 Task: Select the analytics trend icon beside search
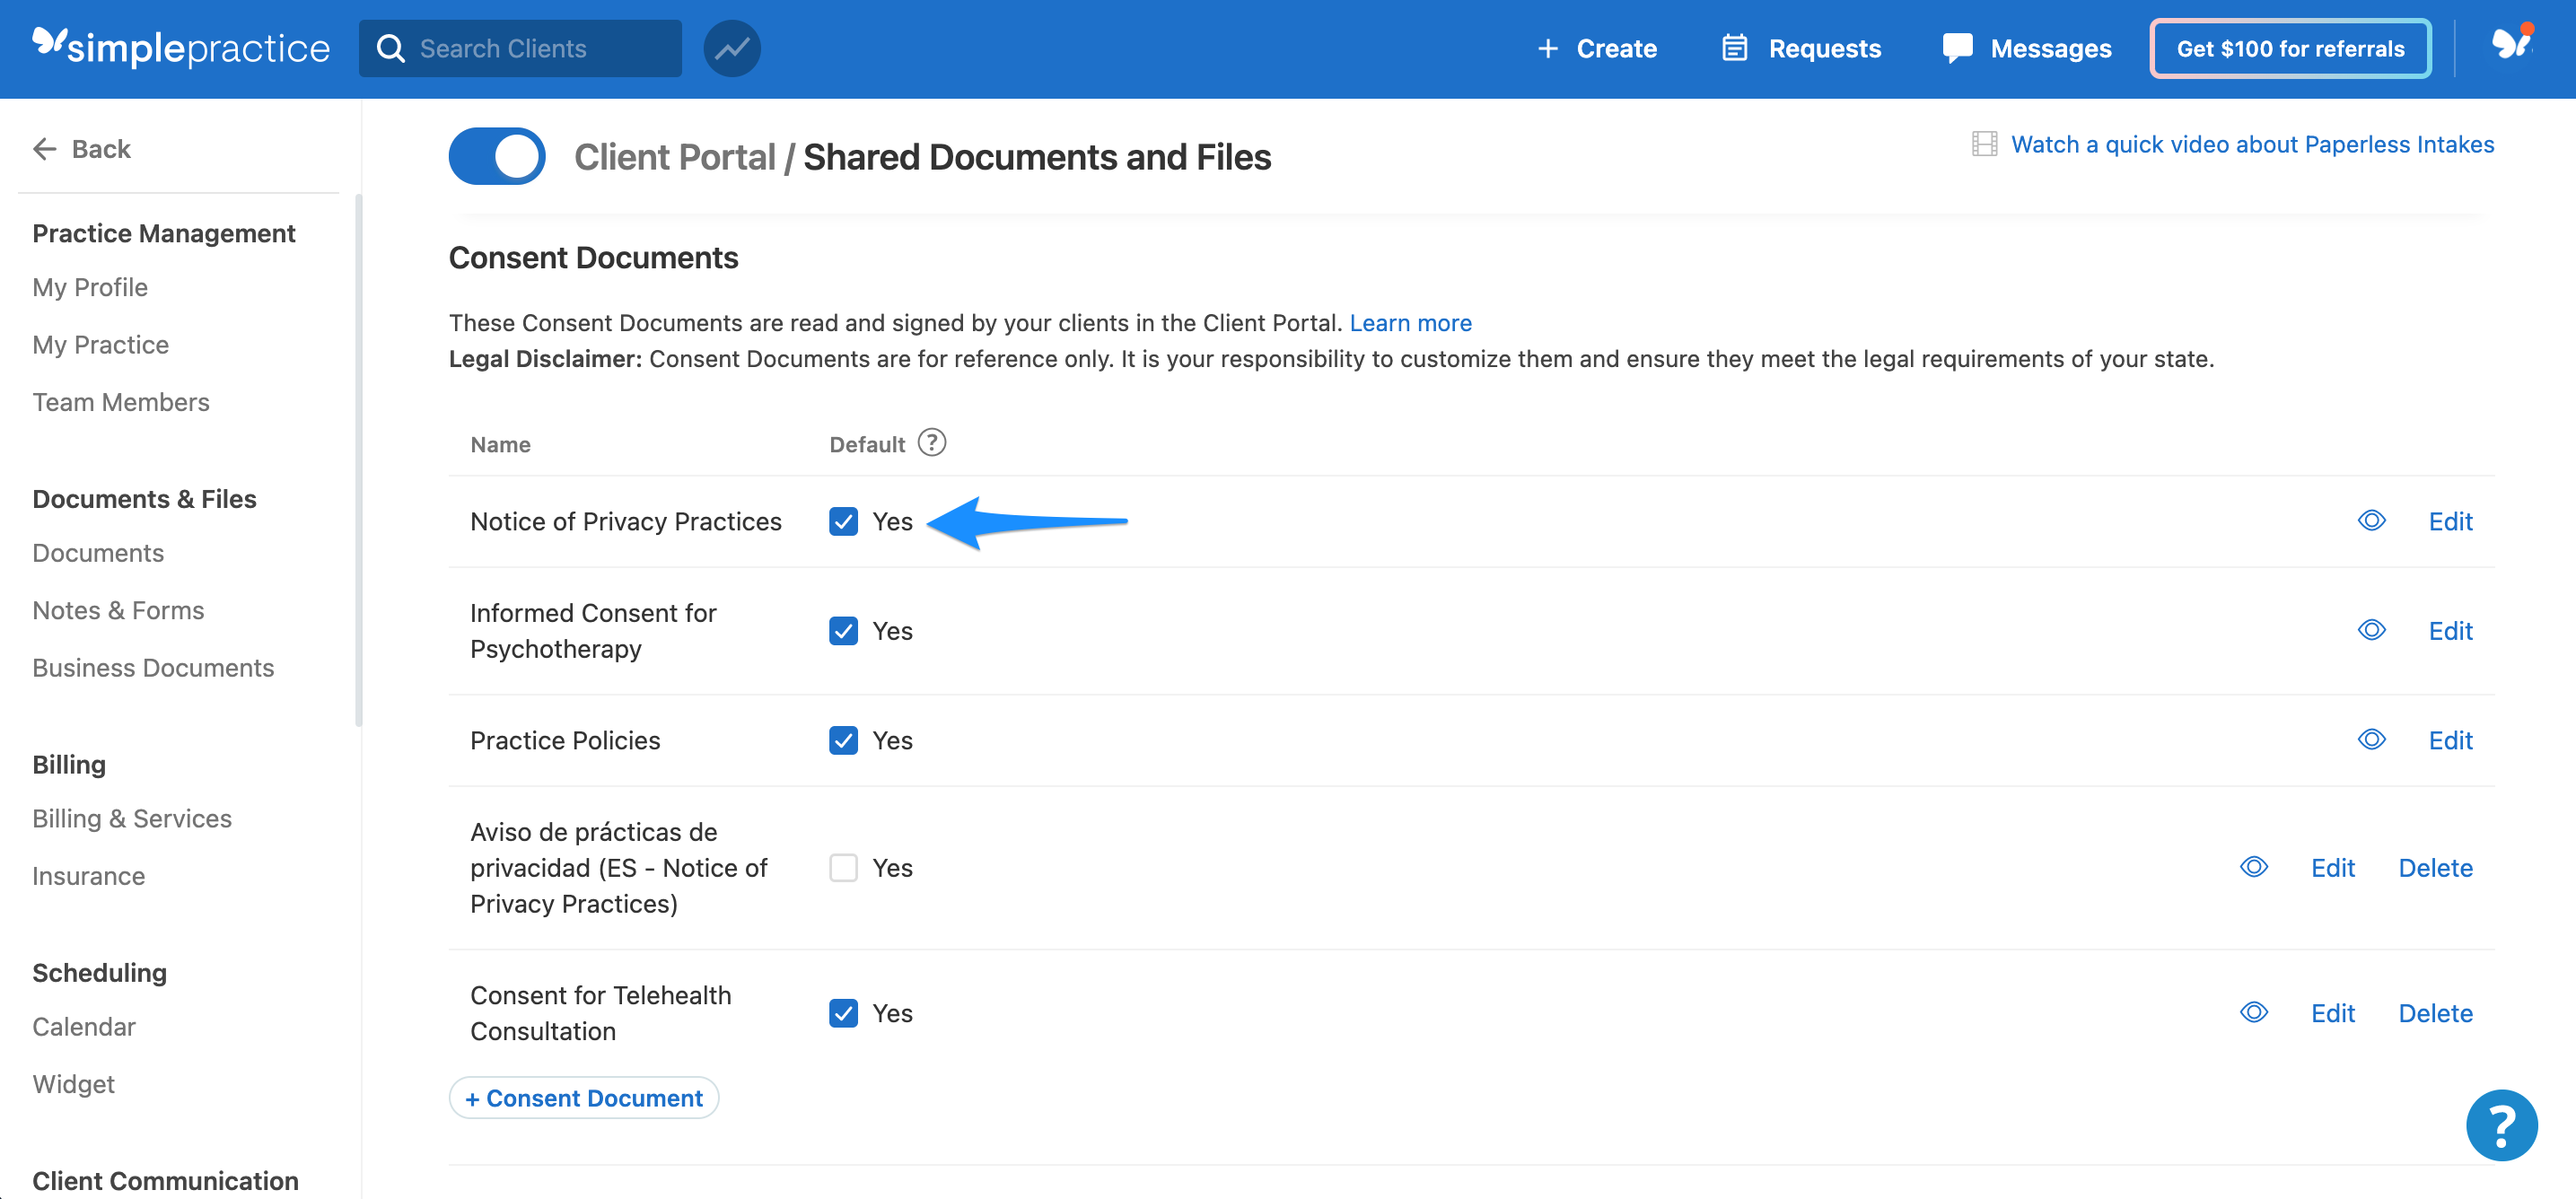[731, 47]
